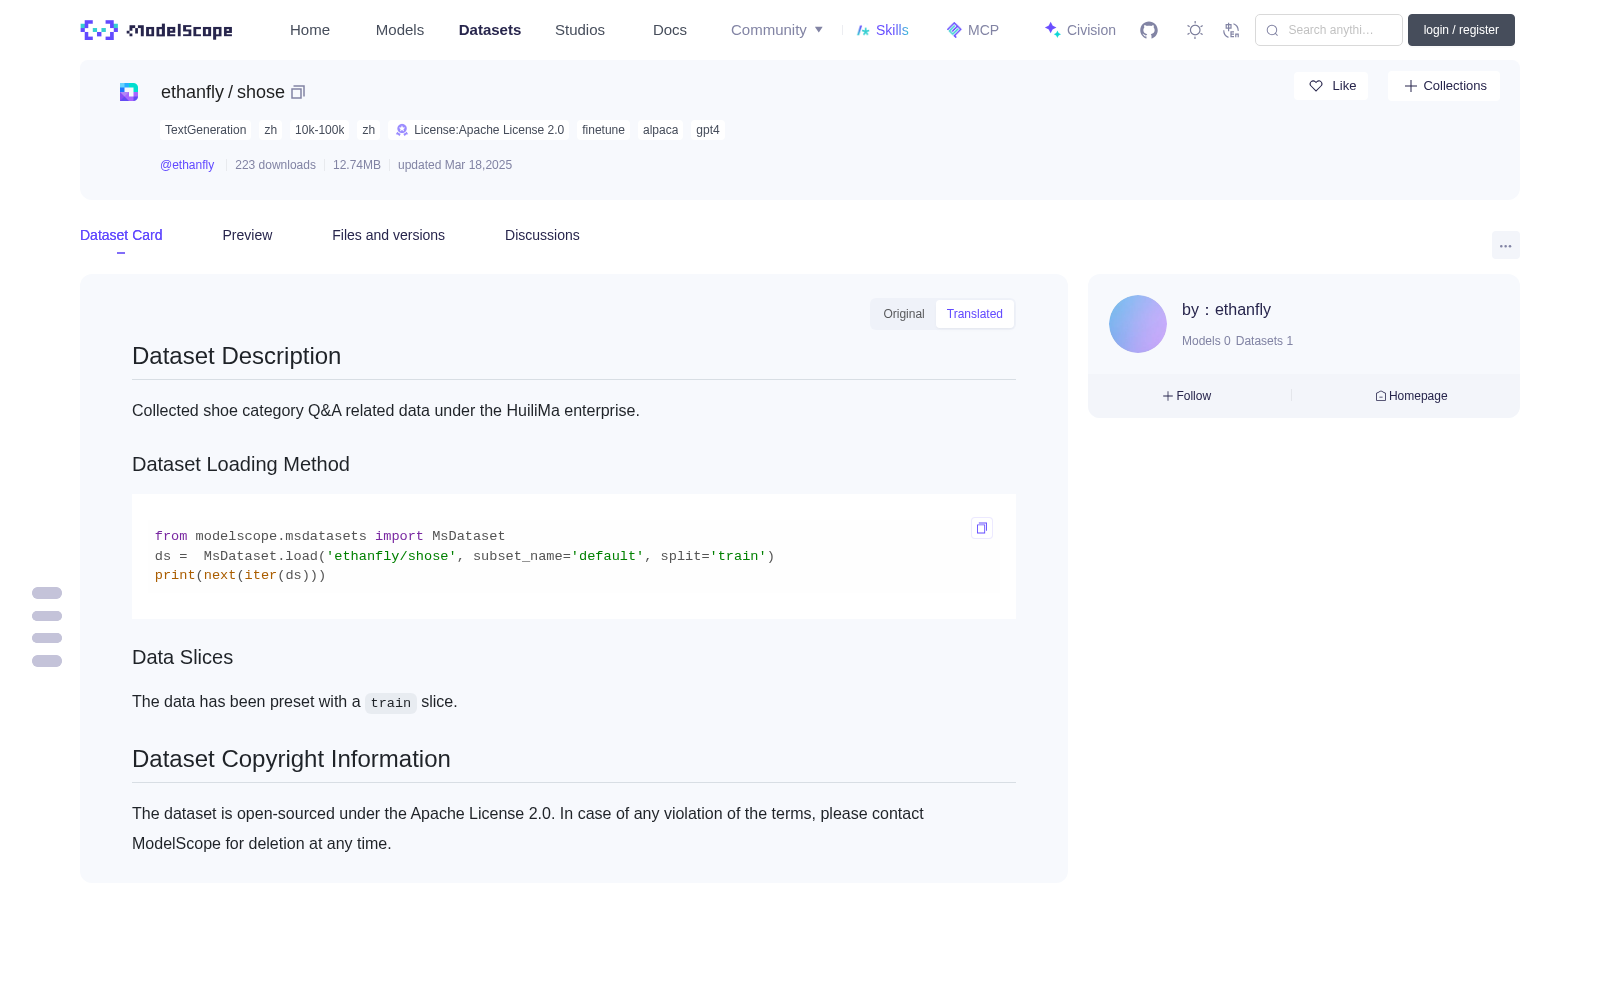Click the inline "train" code label
The width and height of the screenshot is (1600, 1000).
(390, 703)
